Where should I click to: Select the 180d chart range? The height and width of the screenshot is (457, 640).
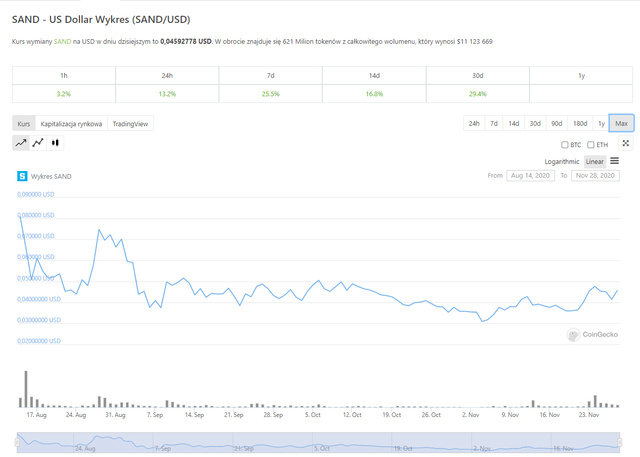(x=580, y=123)
